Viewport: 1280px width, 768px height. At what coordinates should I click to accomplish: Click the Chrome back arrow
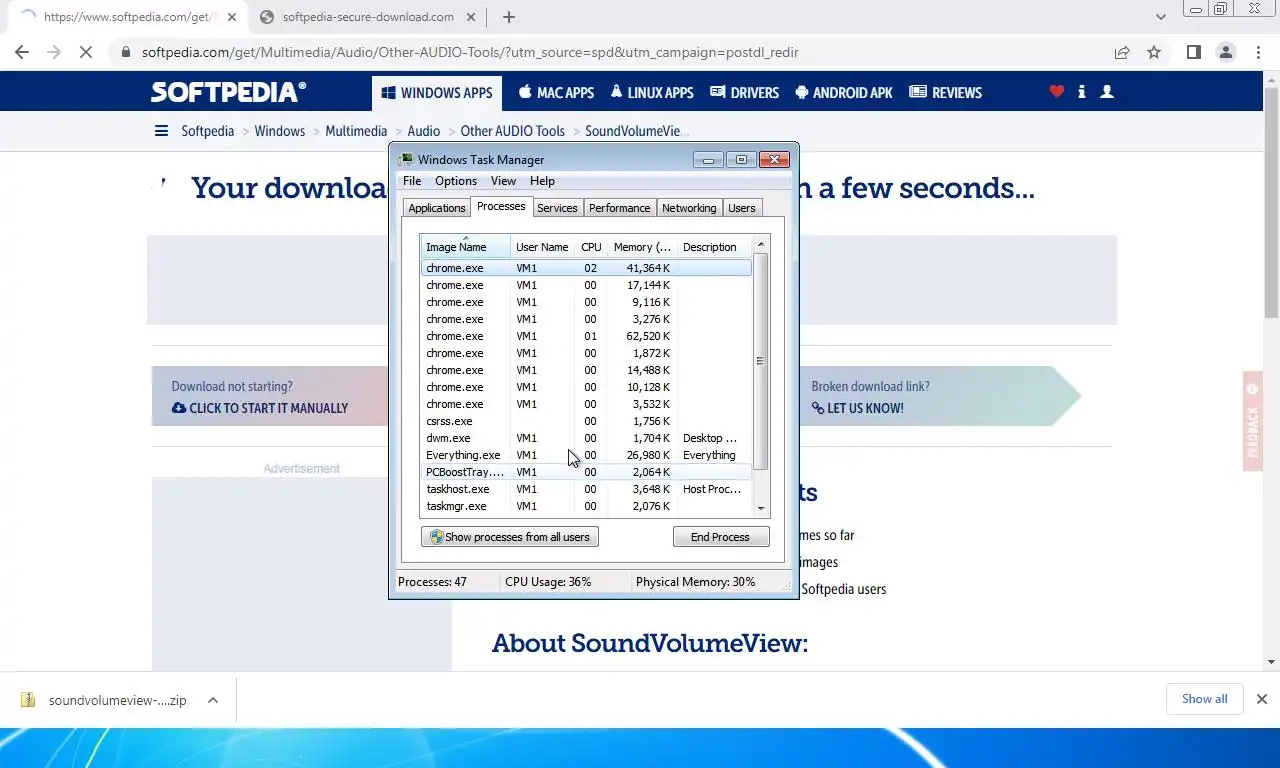(22, 52)
